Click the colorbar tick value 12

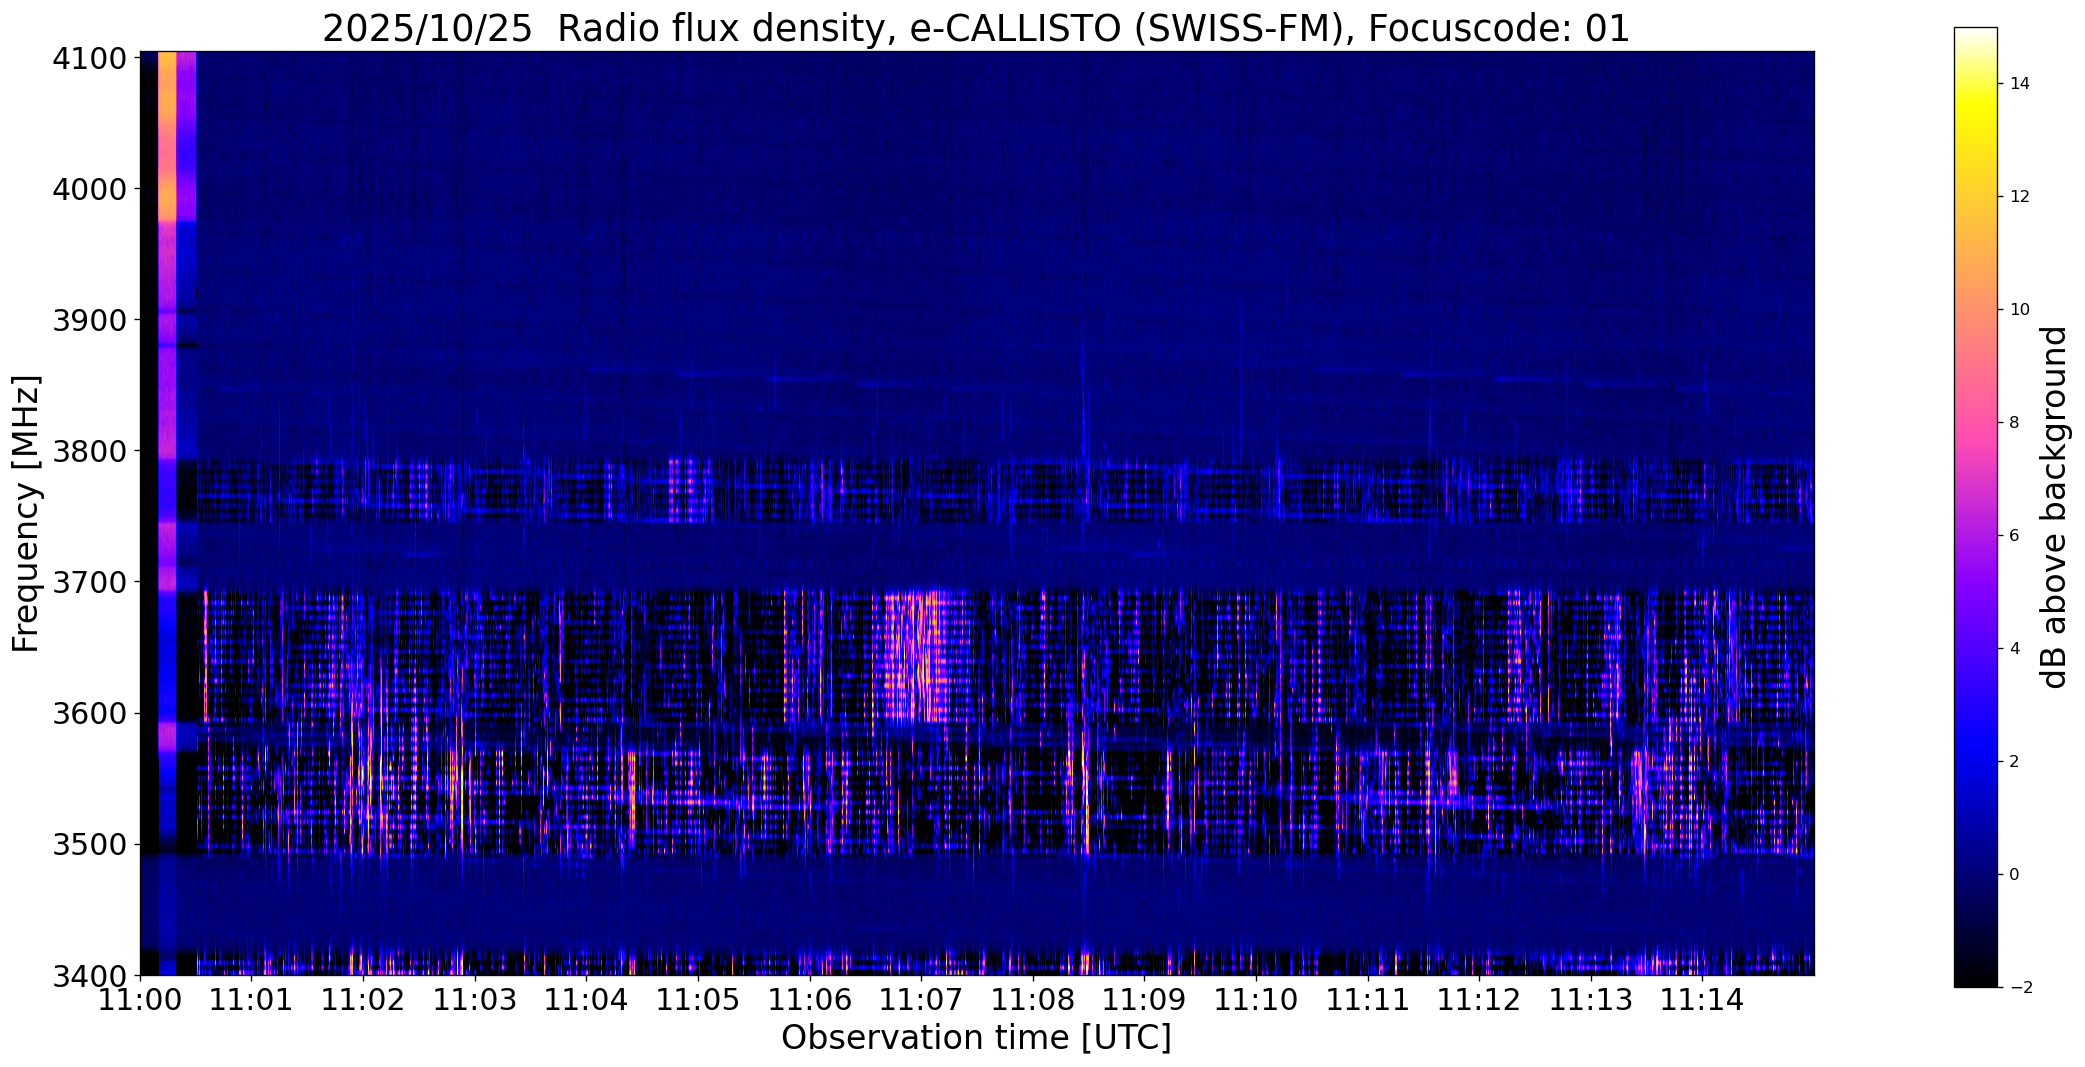[2019, 197]
